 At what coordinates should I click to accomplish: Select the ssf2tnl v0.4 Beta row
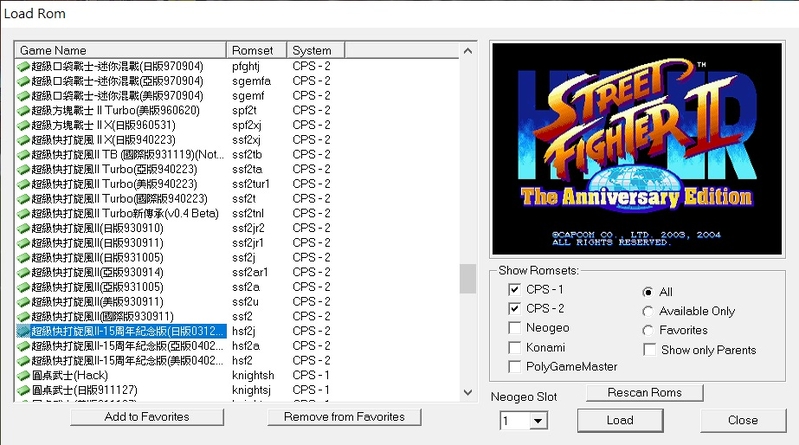(x=237, y=214)
